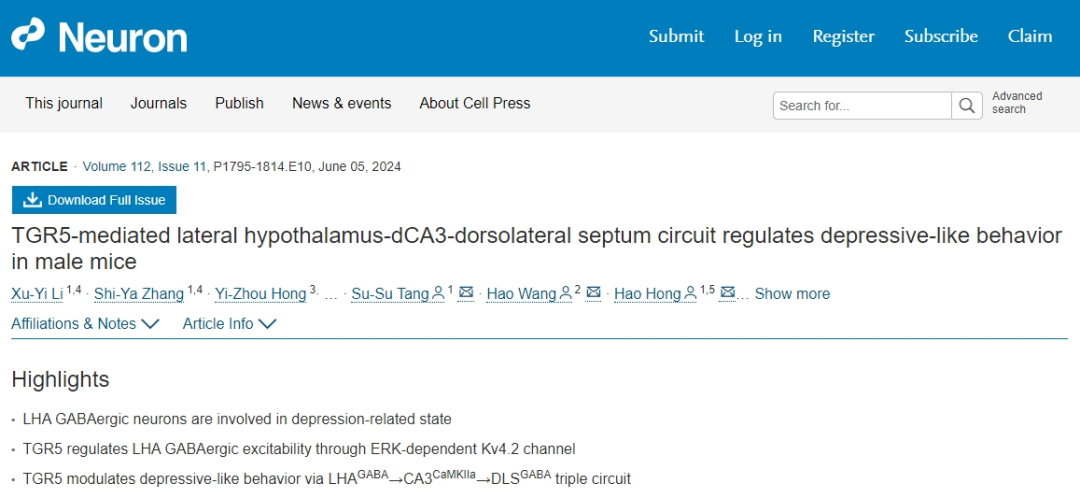Screen dimensions: 1080x498
Task: Click the person icon beside Su-Su Tang
Action: click(437, 293)
